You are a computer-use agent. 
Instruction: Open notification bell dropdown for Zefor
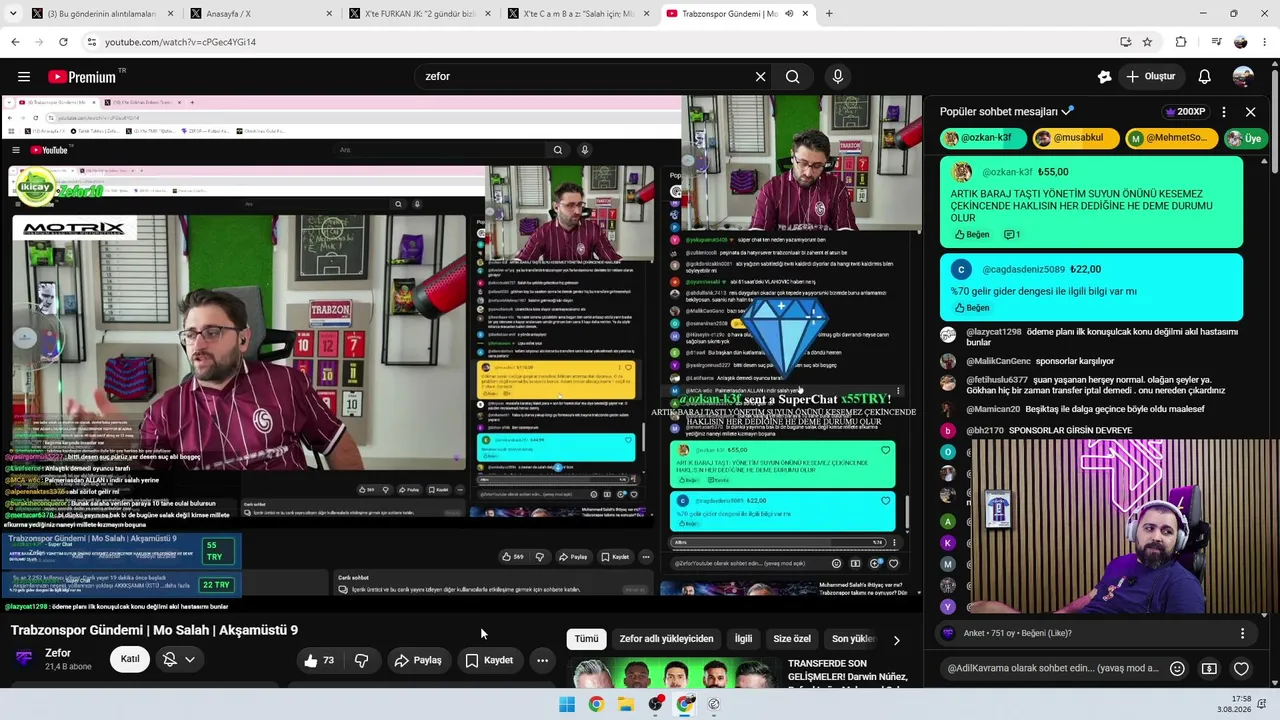[x=178, y=660]
